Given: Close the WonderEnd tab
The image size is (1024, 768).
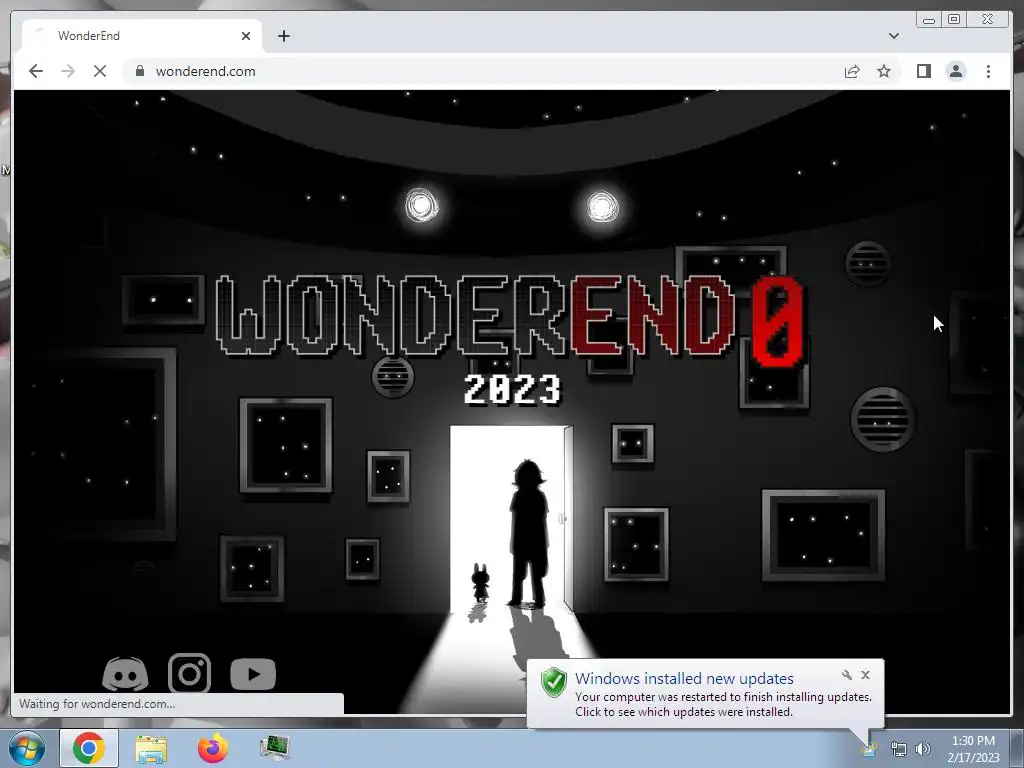Looking at the screenshot, I should pyautogui.click(x=246, y=36).
